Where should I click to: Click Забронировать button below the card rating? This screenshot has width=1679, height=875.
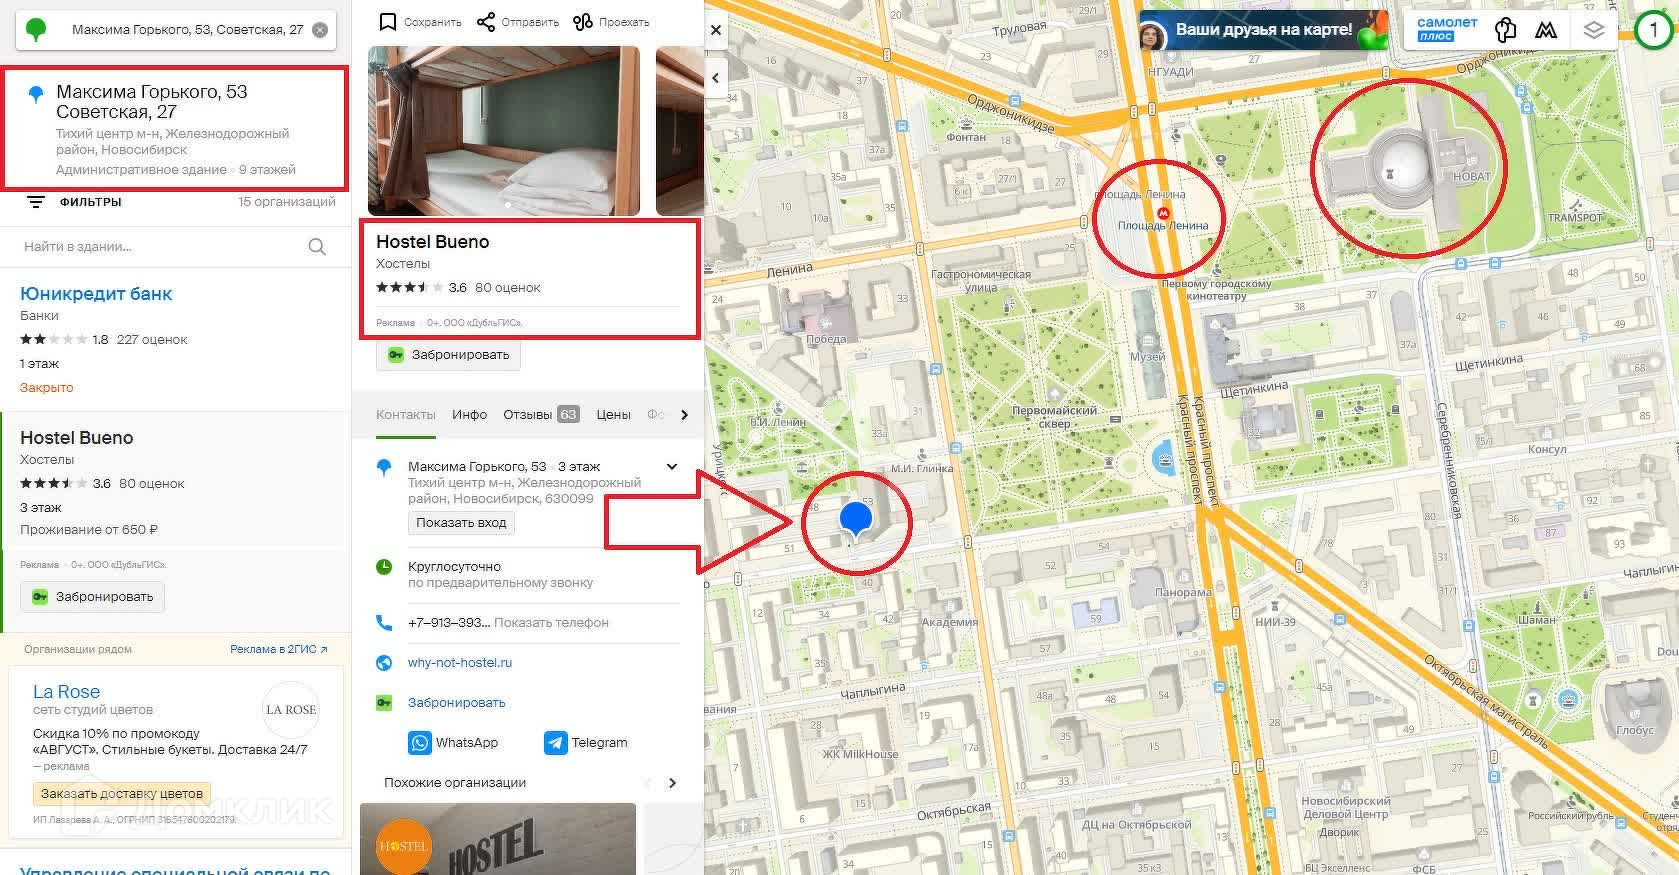point(449,355)
